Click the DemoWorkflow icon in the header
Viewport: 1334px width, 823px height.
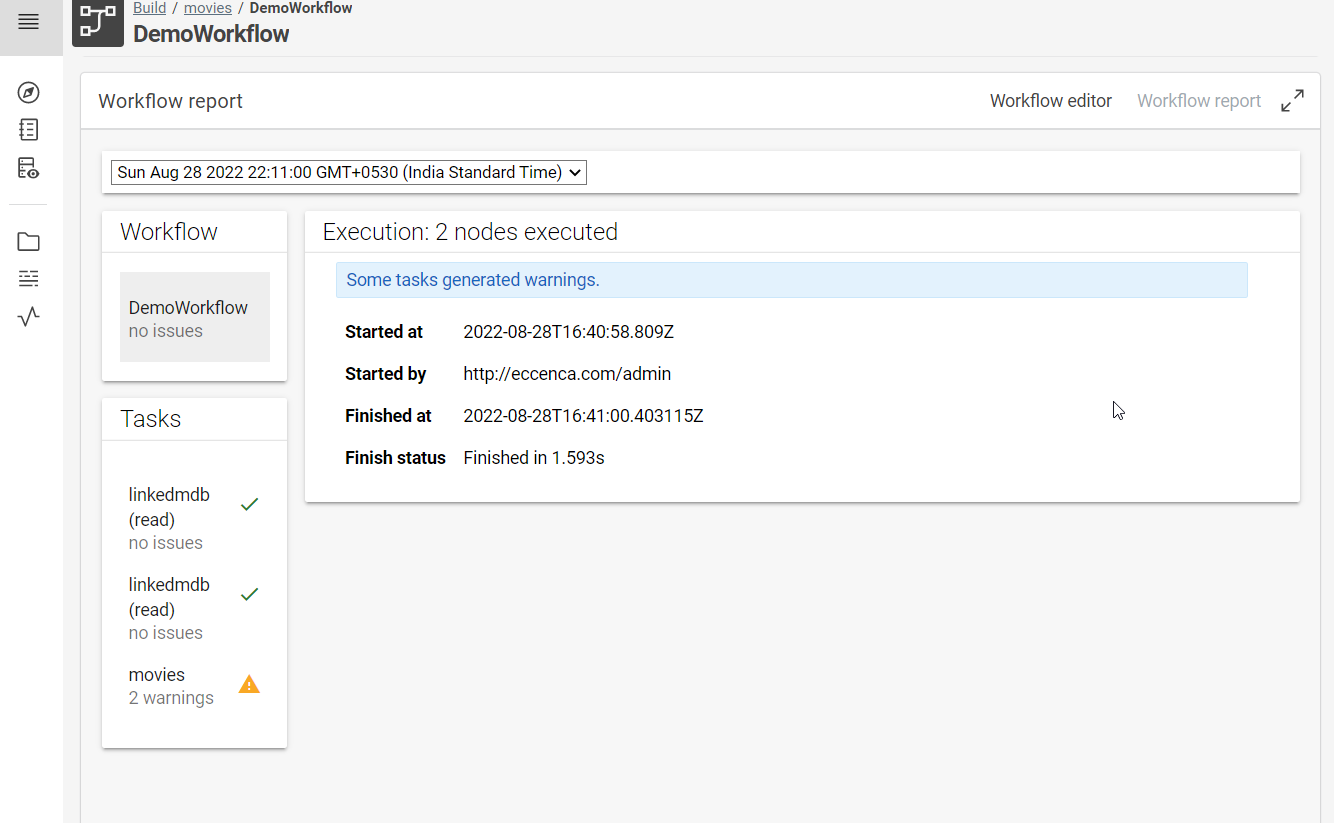97,21
